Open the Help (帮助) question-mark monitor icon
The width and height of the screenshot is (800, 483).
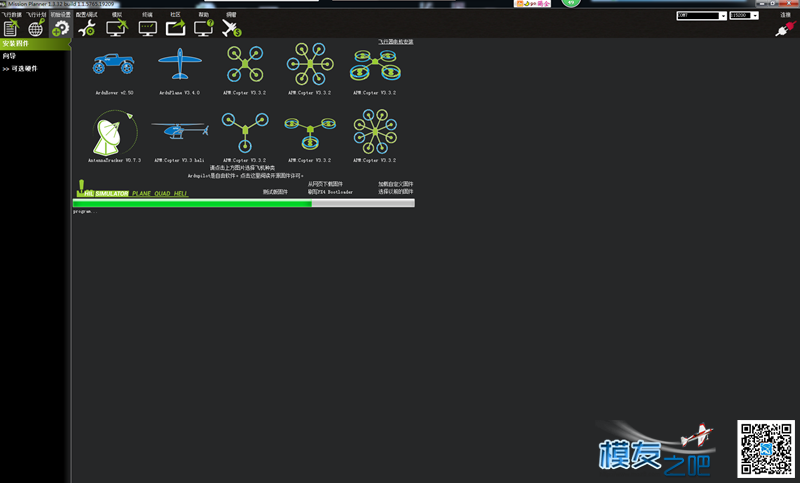(204, 28)
